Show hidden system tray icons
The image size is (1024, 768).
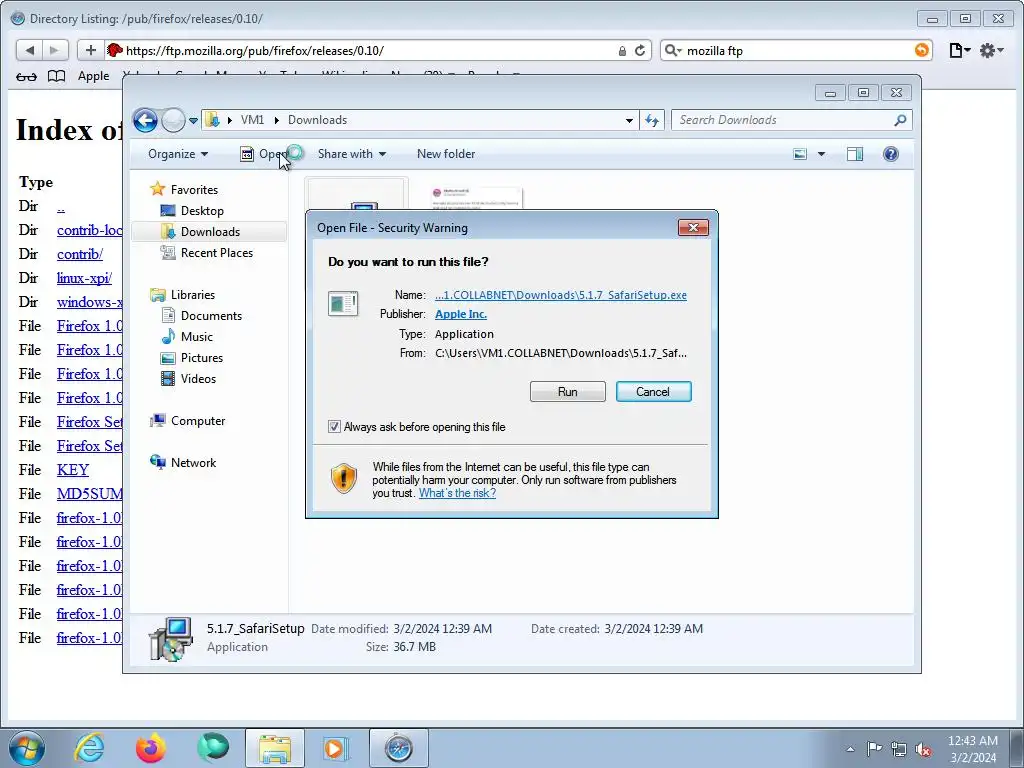click(850, 749)
